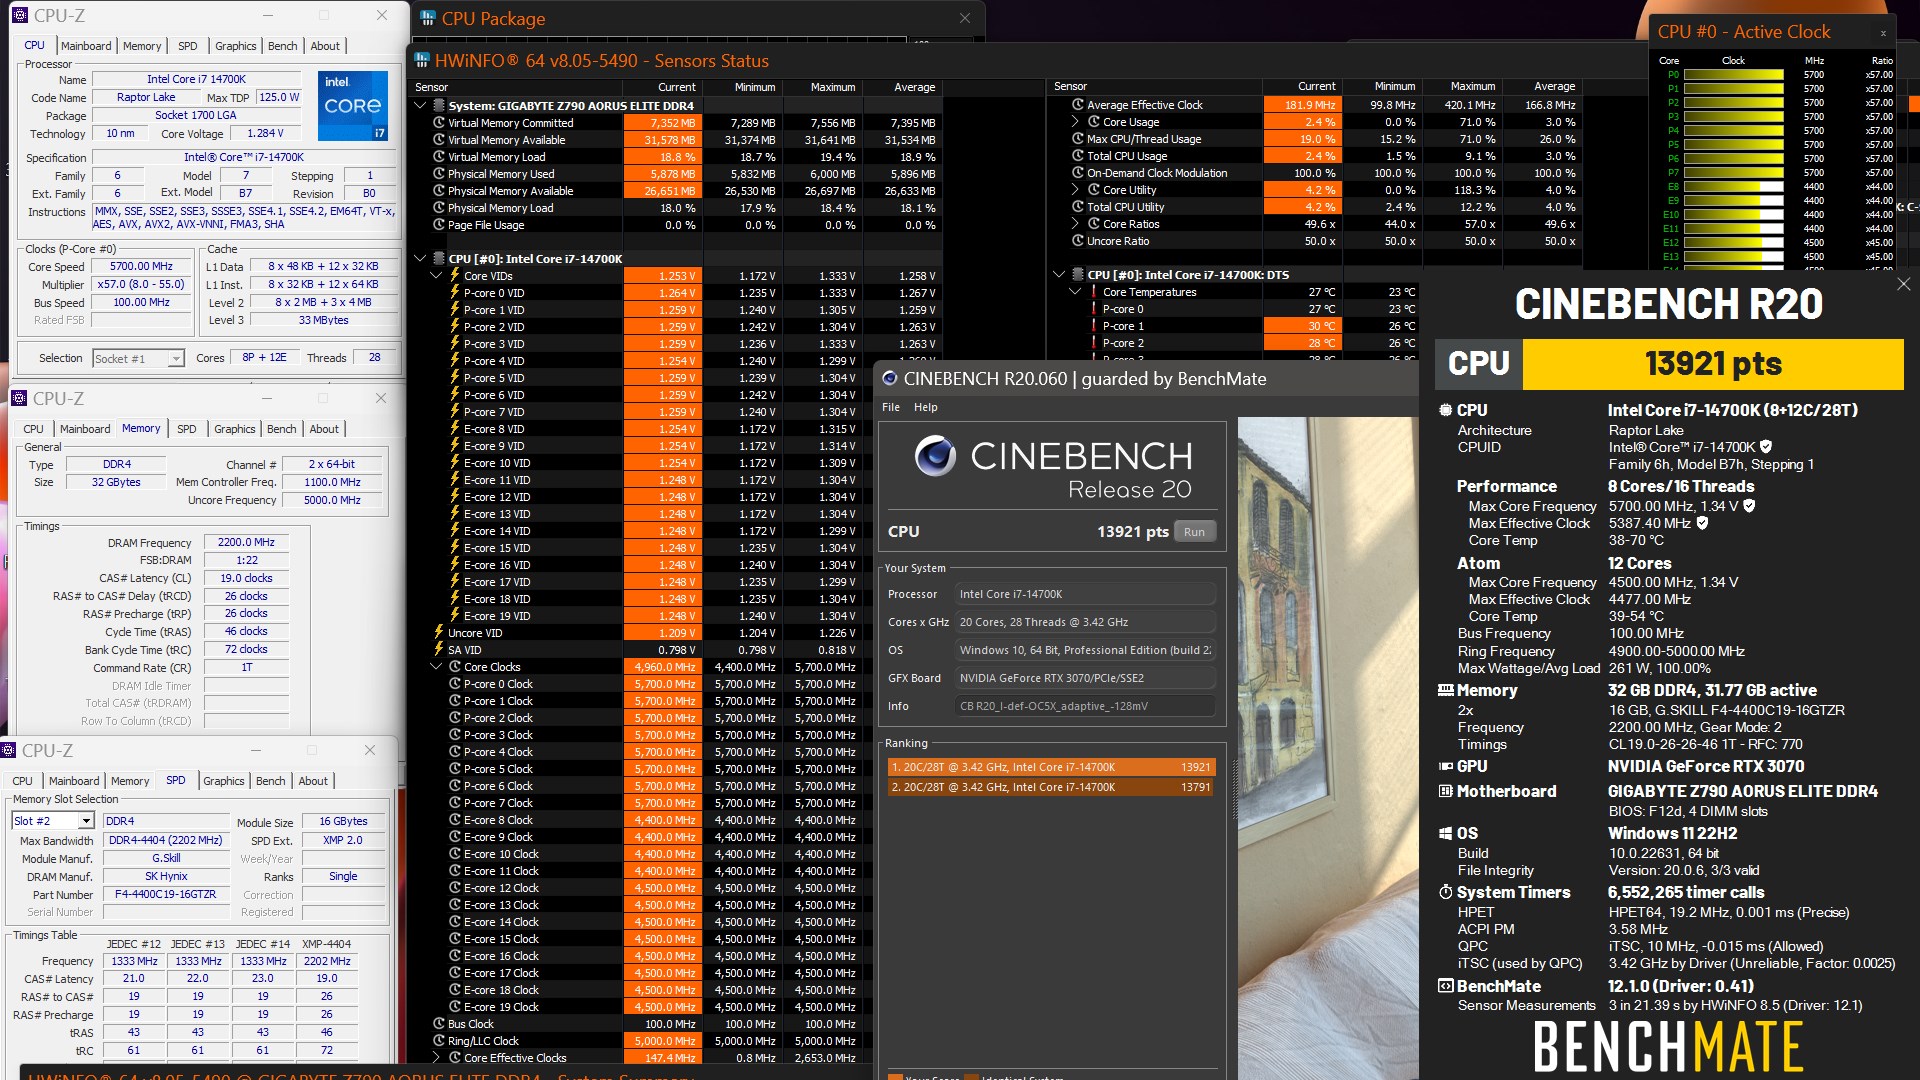Open the Cinebench File menu
1920x1080 pixels.
point(891,407)
